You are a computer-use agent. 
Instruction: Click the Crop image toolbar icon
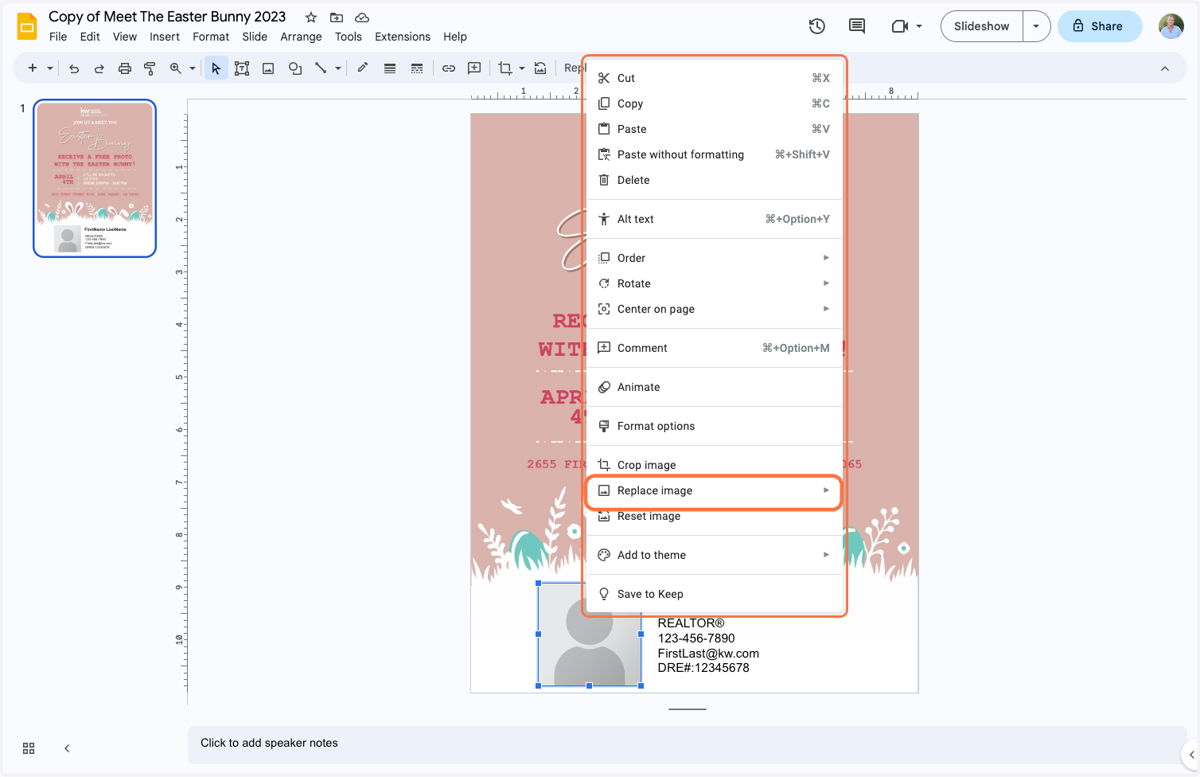(x=505, y=68)
